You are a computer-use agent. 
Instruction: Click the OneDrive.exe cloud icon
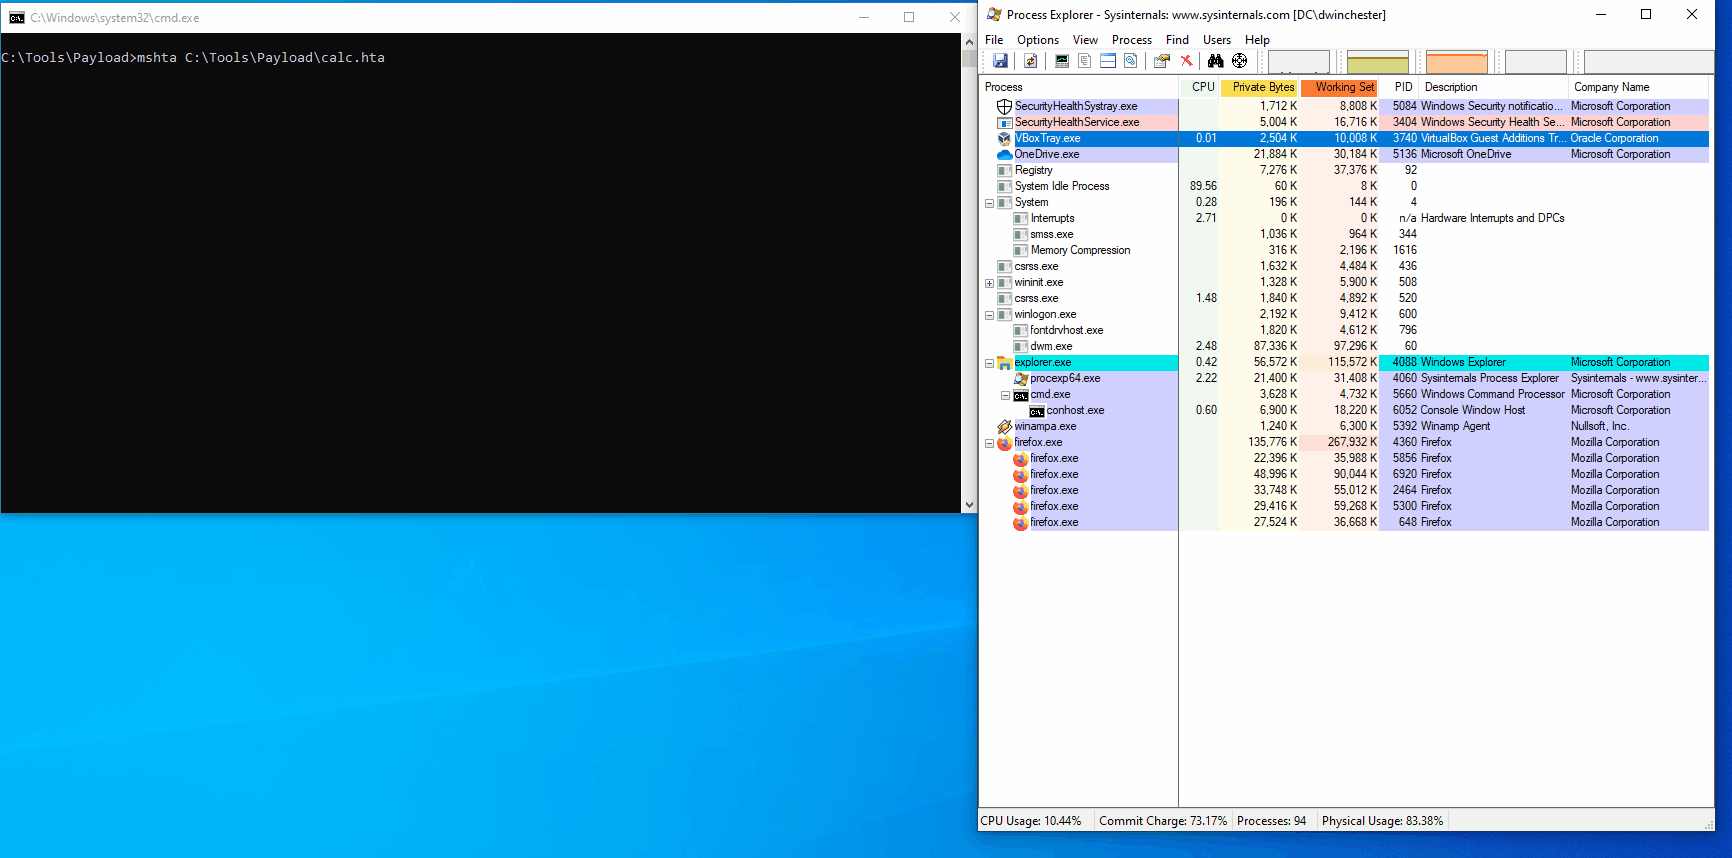[x=1005, y=154]
